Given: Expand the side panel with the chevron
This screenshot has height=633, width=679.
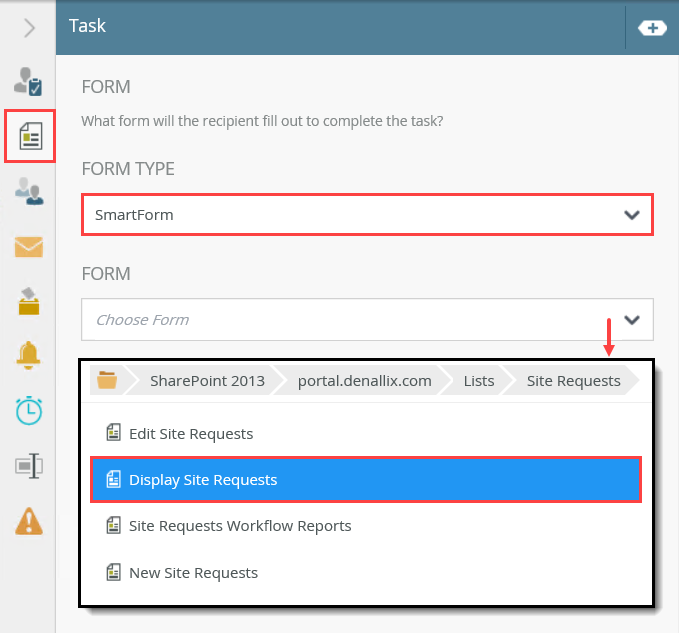Looking at the screenshot, I should coord(29,28).
